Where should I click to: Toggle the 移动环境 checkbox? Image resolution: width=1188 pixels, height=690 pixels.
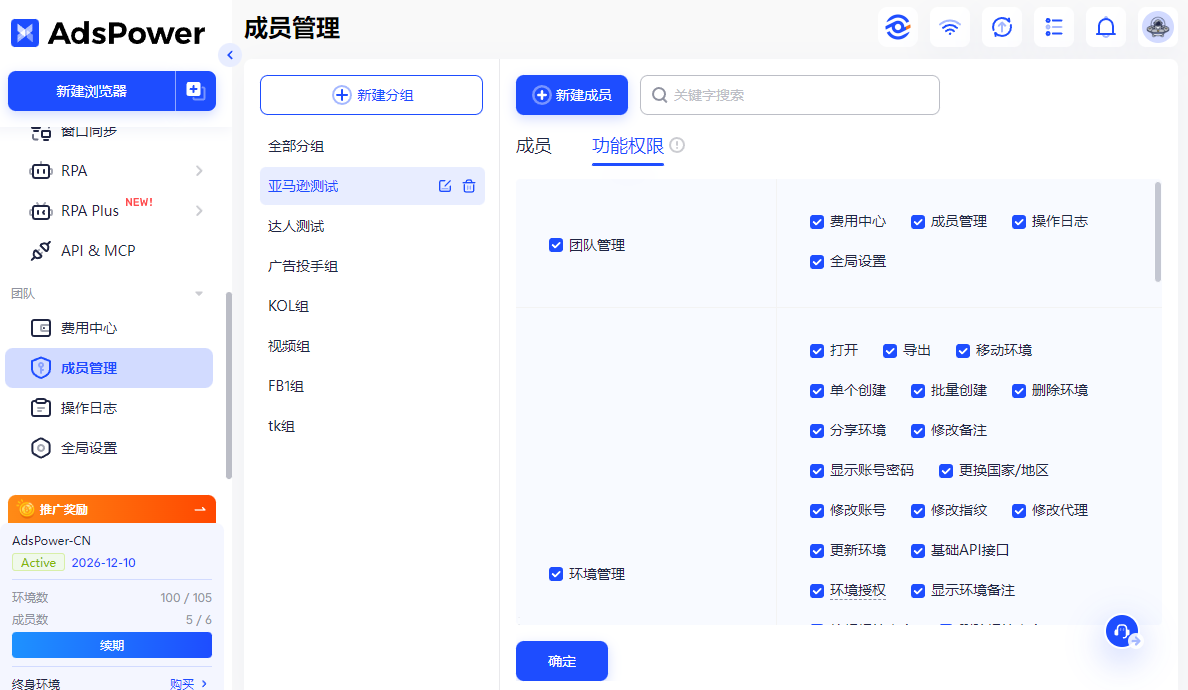click(963, 350)
